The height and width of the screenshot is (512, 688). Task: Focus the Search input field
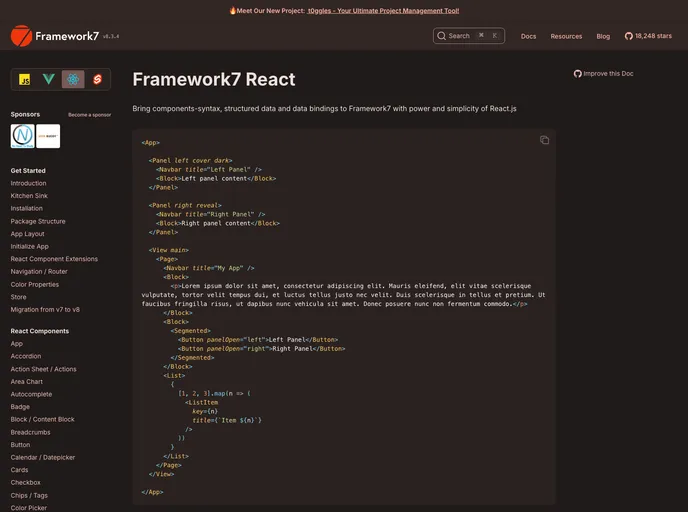tap(469, 36)
